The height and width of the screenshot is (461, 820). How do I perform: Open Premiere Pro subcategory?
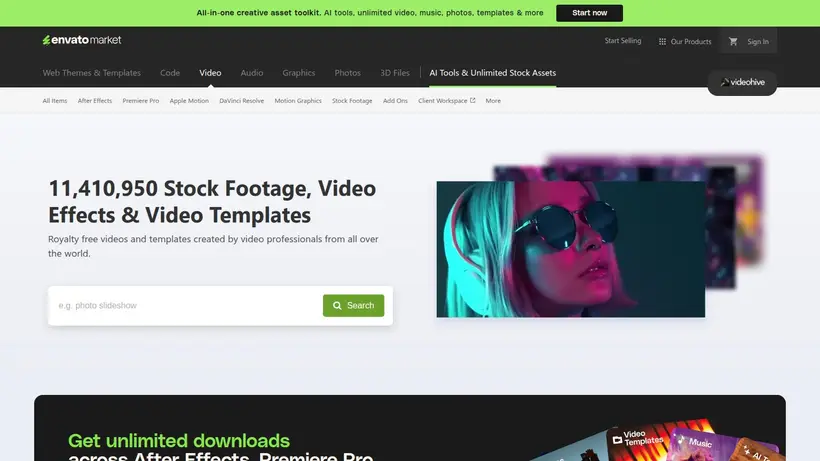click(x=141, y=100)
